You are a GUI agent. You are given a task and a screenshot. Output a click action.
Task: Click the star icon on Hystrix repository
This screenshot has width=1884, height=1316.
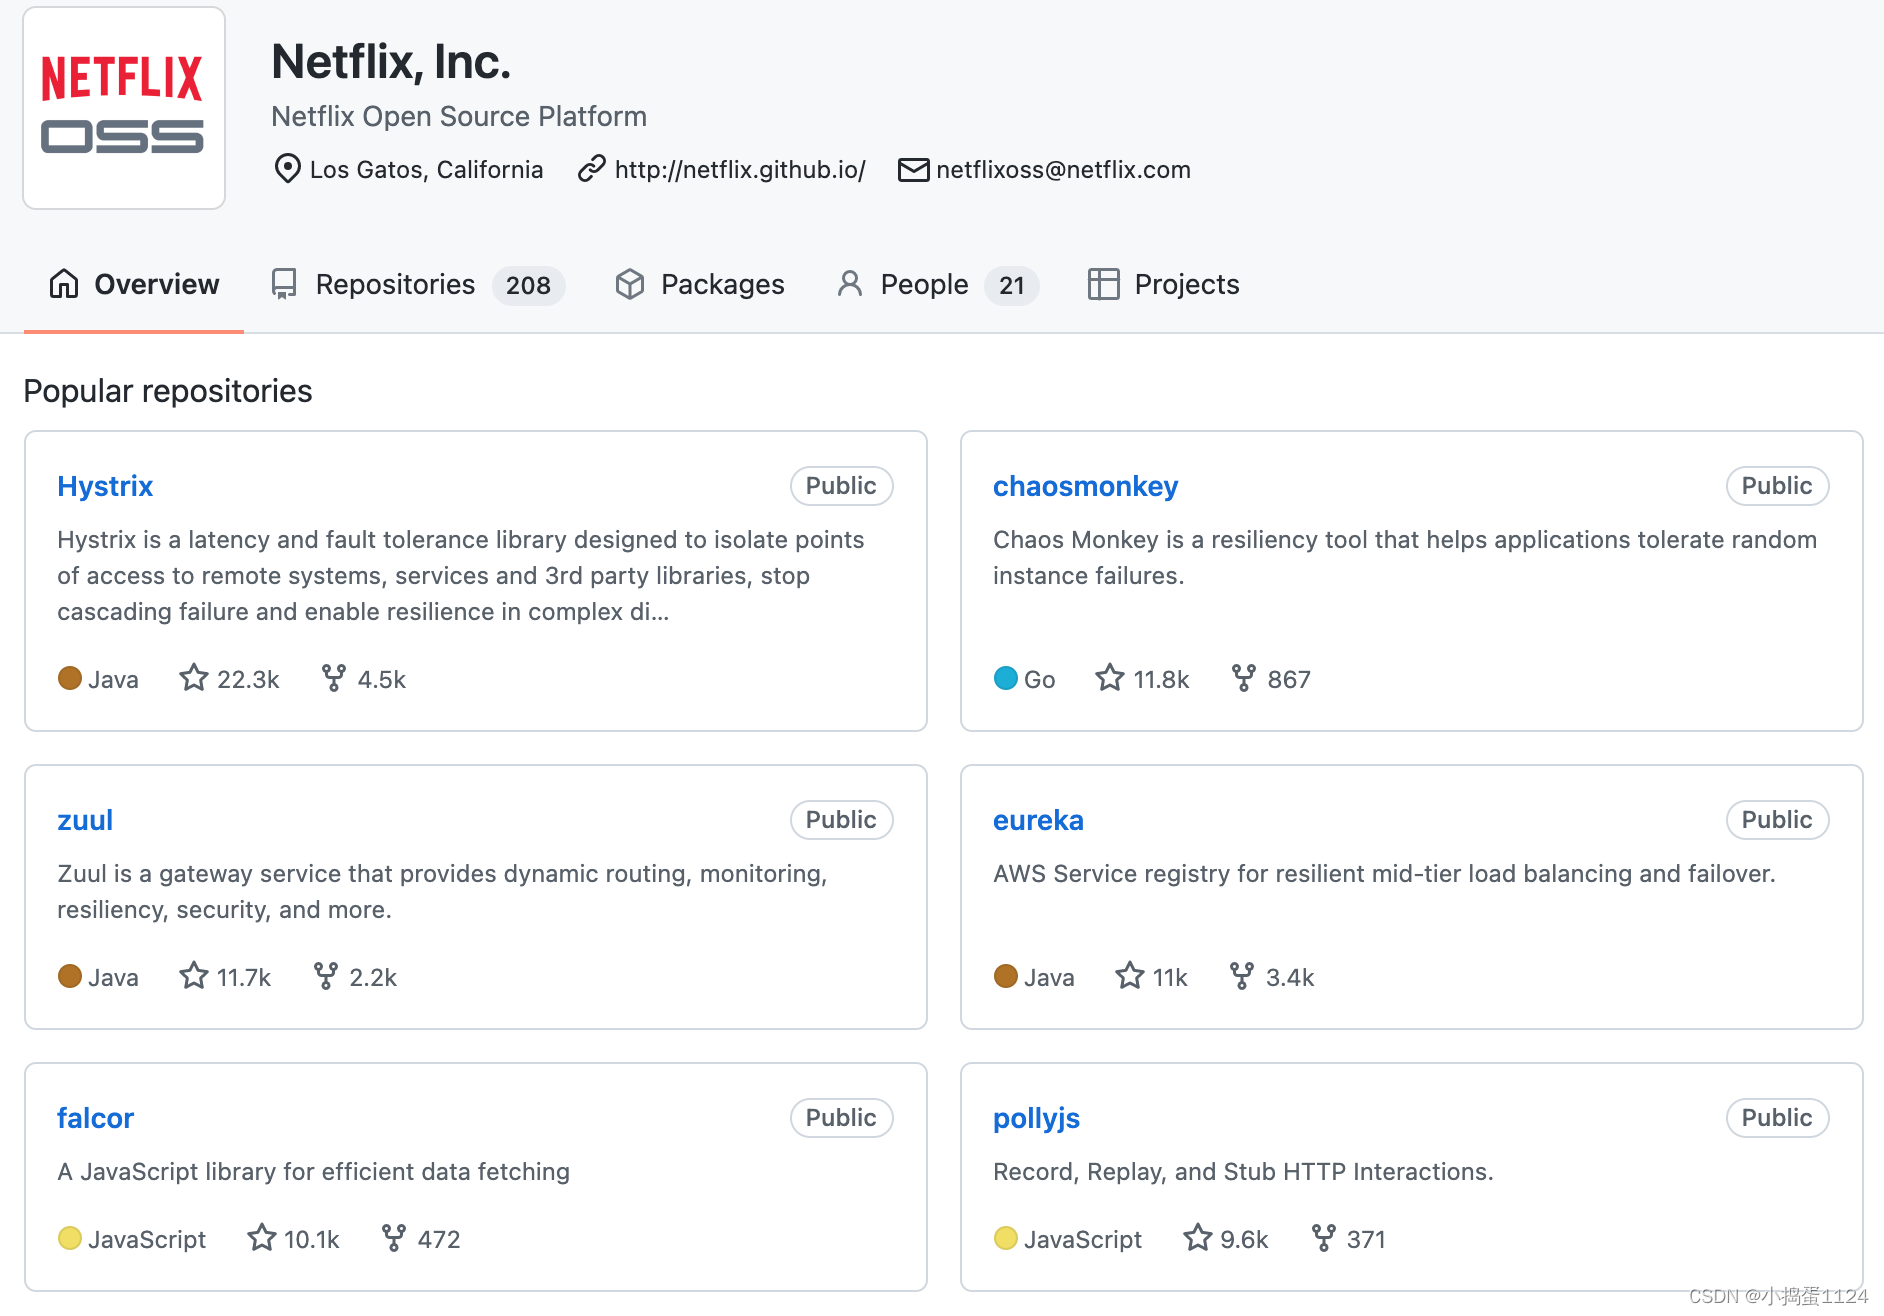(x=194, y=678)
